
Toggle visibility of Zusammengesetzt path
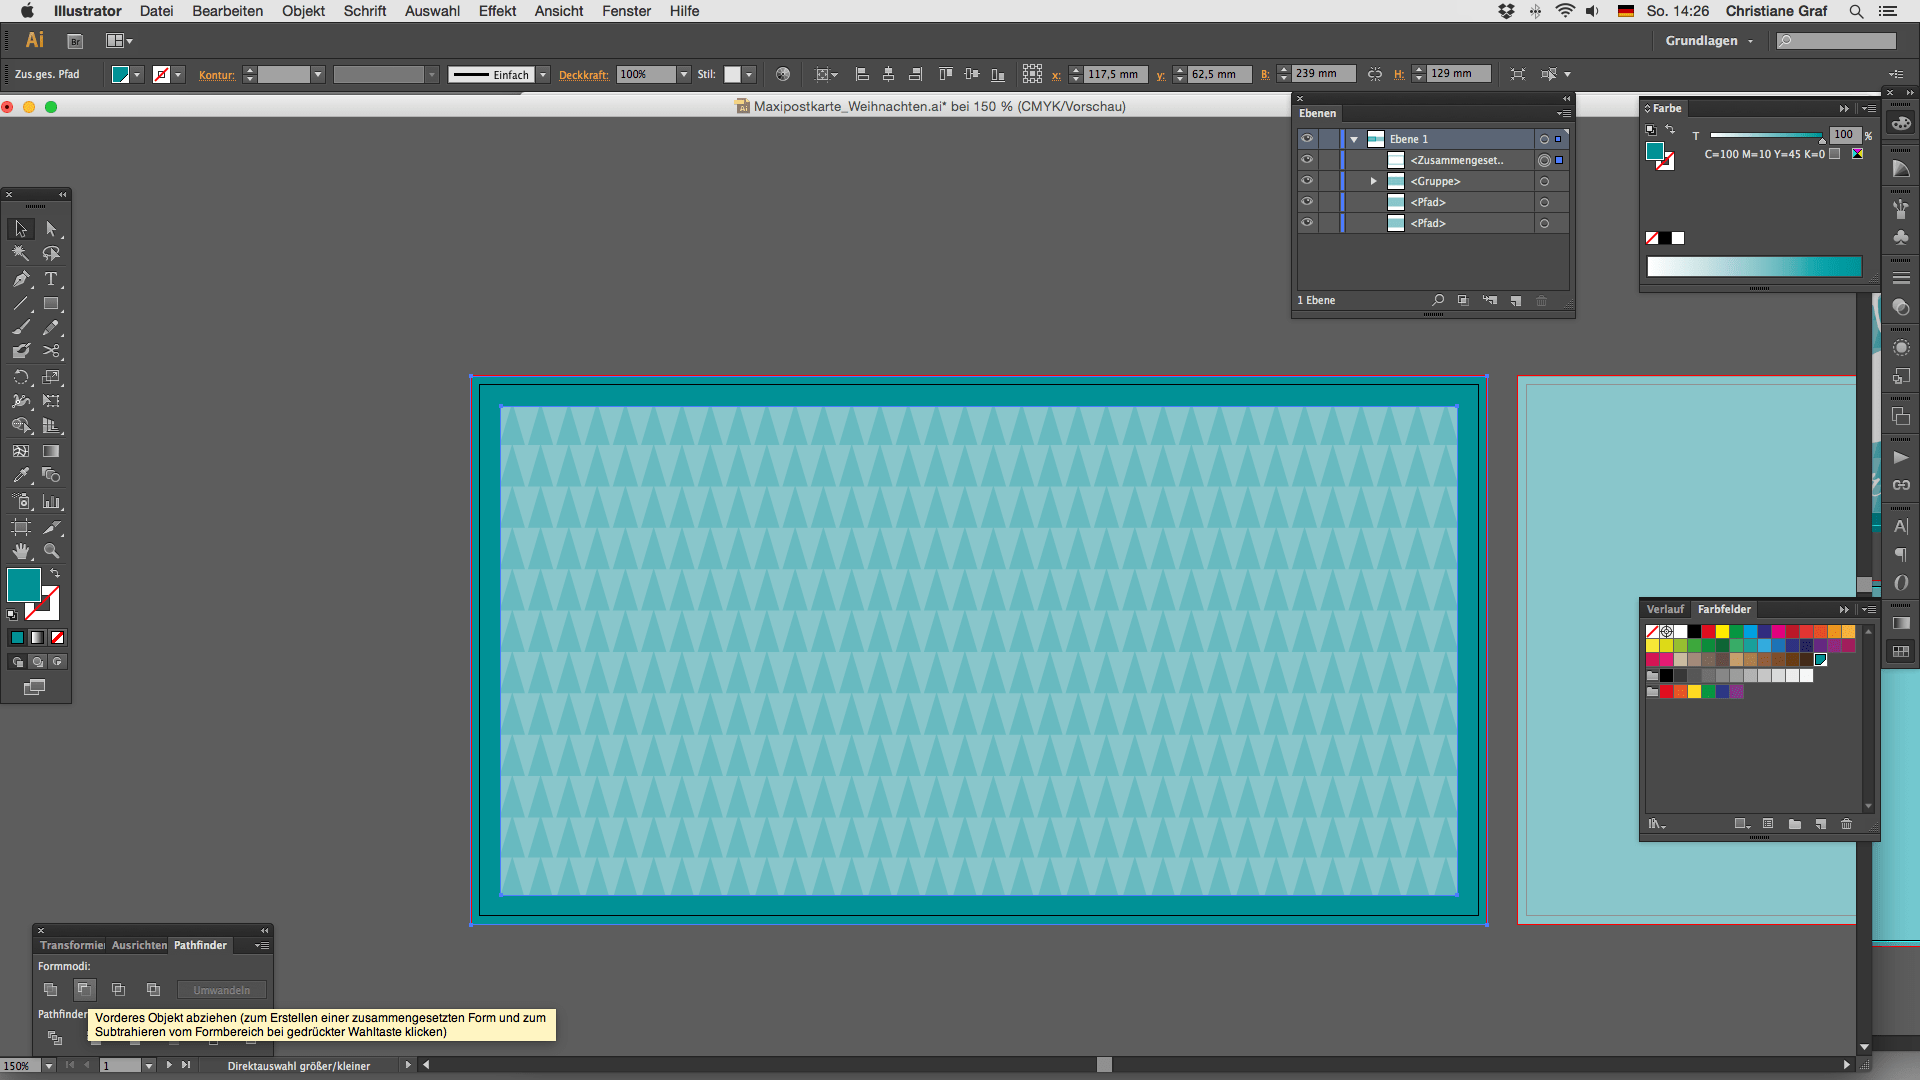1307,160
